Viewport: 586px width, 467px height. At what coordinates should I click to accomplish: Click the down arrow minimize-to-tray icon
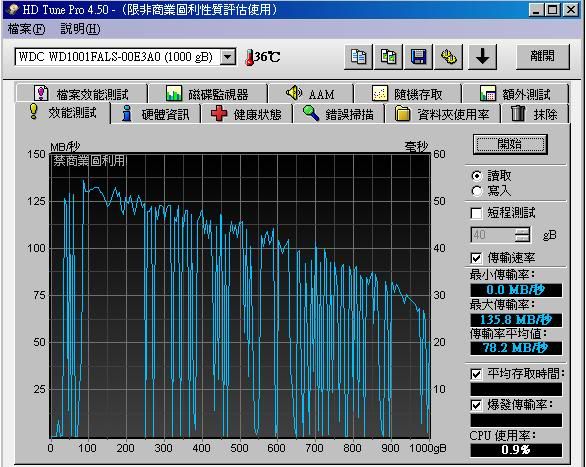click(x=482, y=57)
